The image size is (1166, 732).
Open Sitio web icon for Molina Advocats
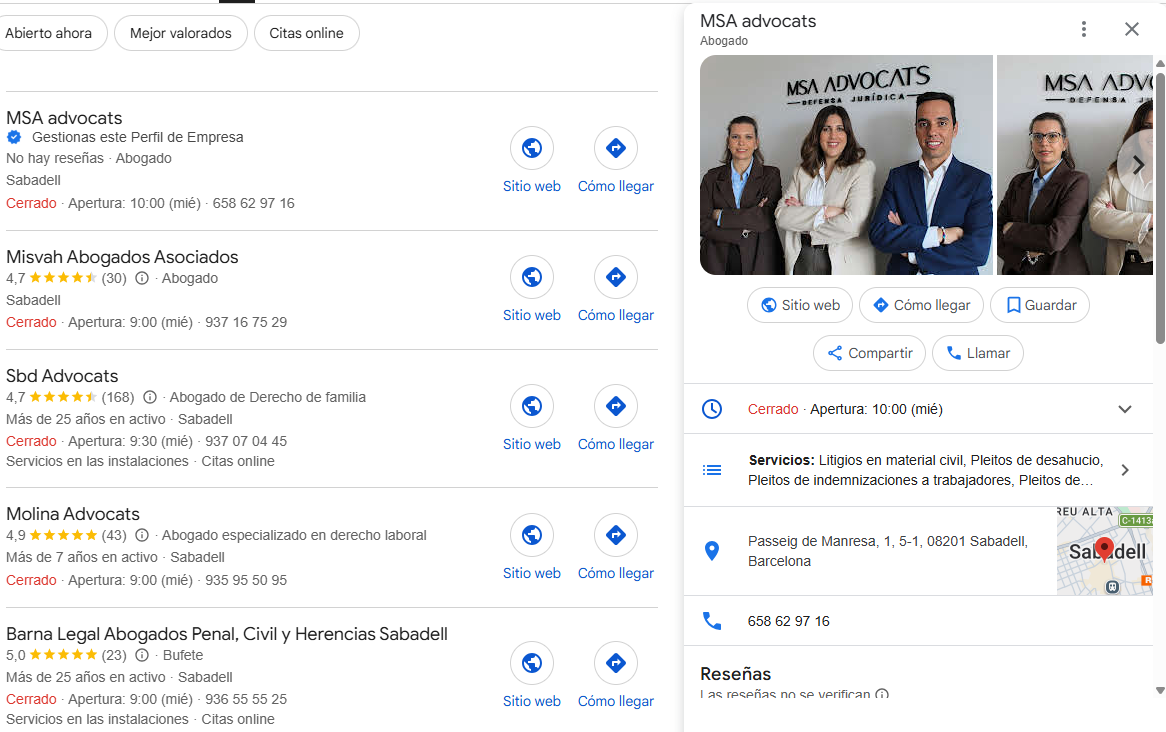click(532, 535)
